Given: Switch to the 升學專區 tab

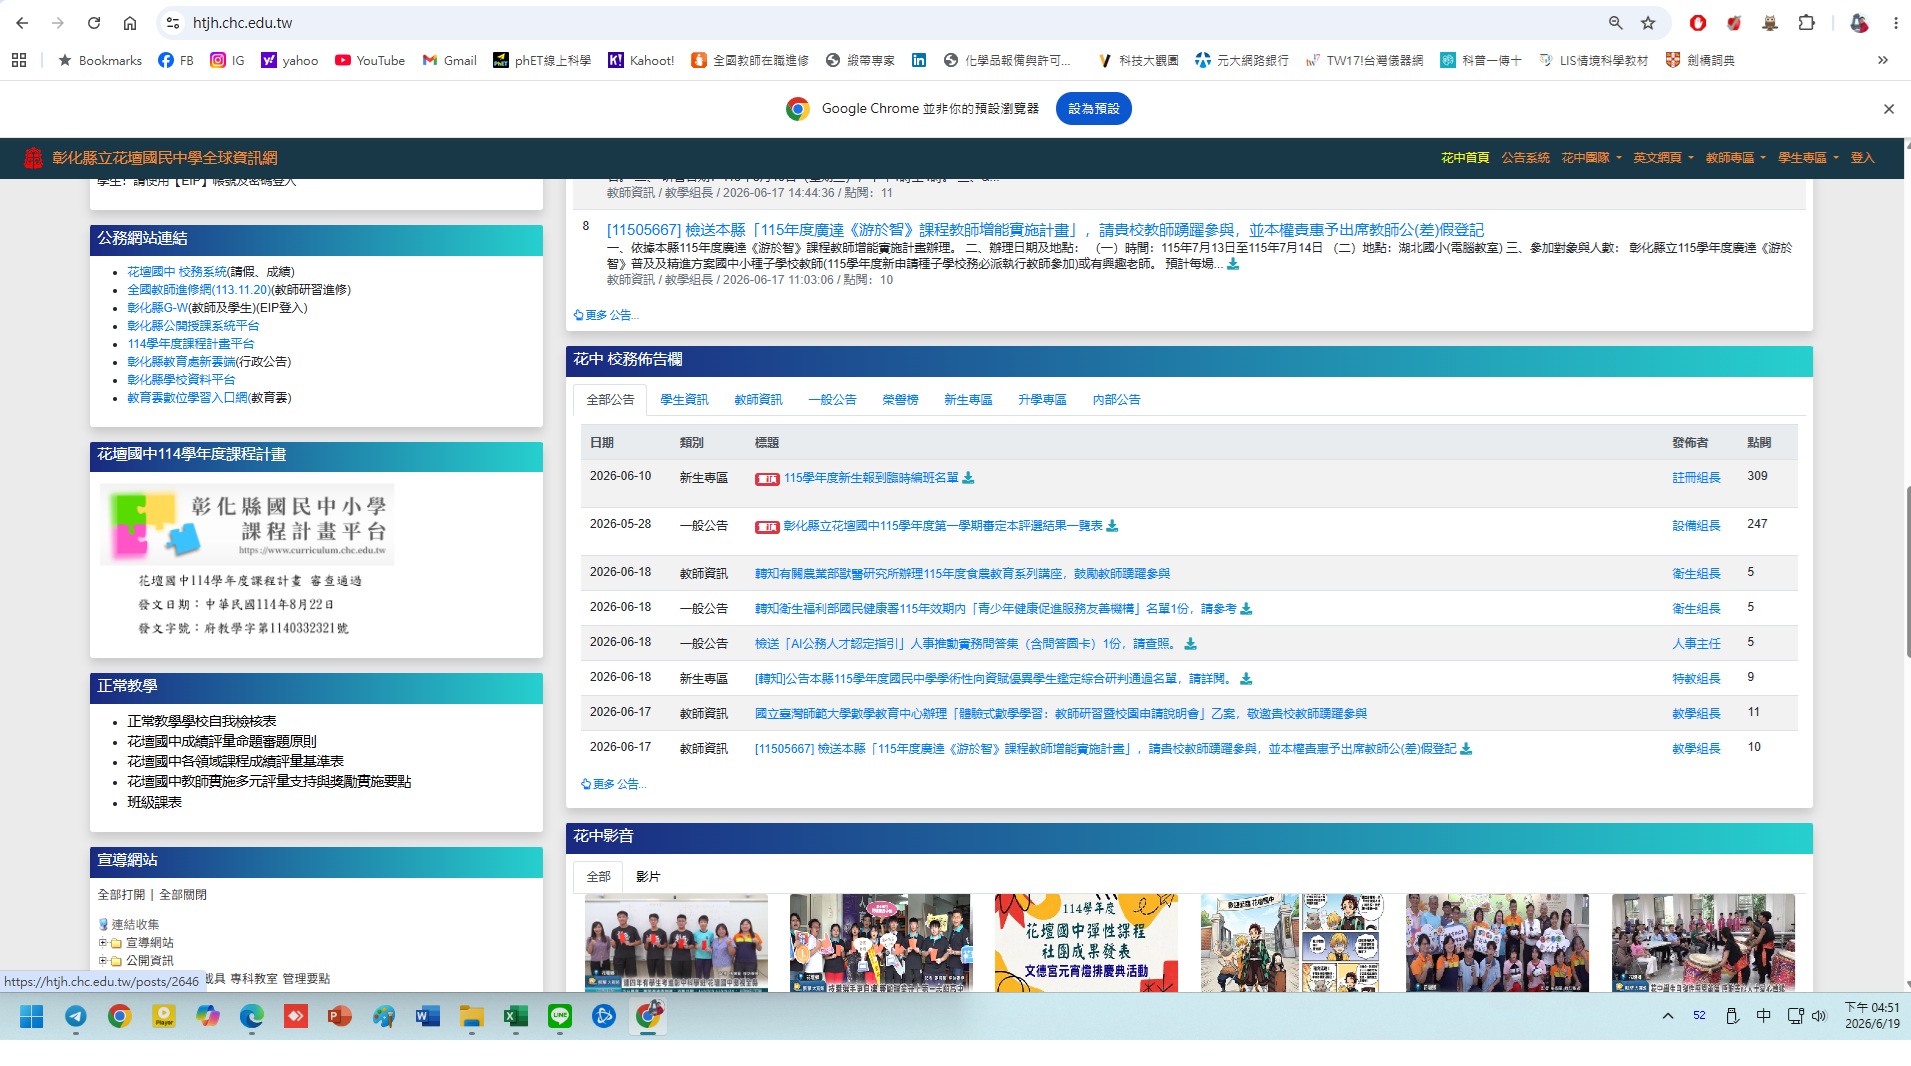Looking at the screenshot, I should pyautogui.click(x=1042, y=400).
